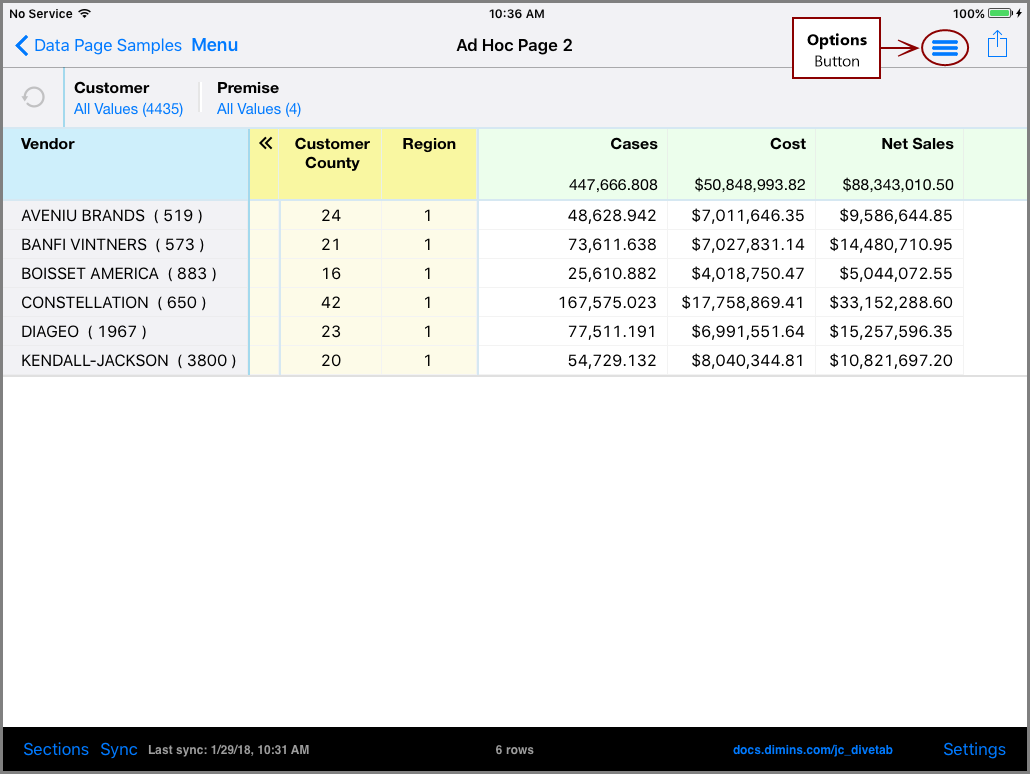Image resolution: width=1030 pixels, height=774 pixels.
Task: Open the Menu from the top bar
Action: [x=215, y=45]
